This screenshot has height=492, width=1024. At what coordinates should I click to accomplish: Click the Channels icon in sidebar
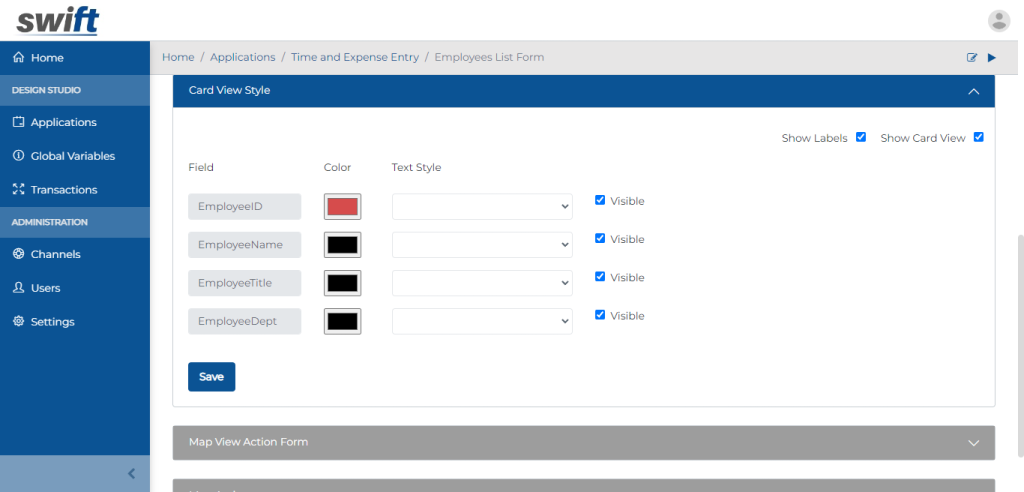coord(18,254)
